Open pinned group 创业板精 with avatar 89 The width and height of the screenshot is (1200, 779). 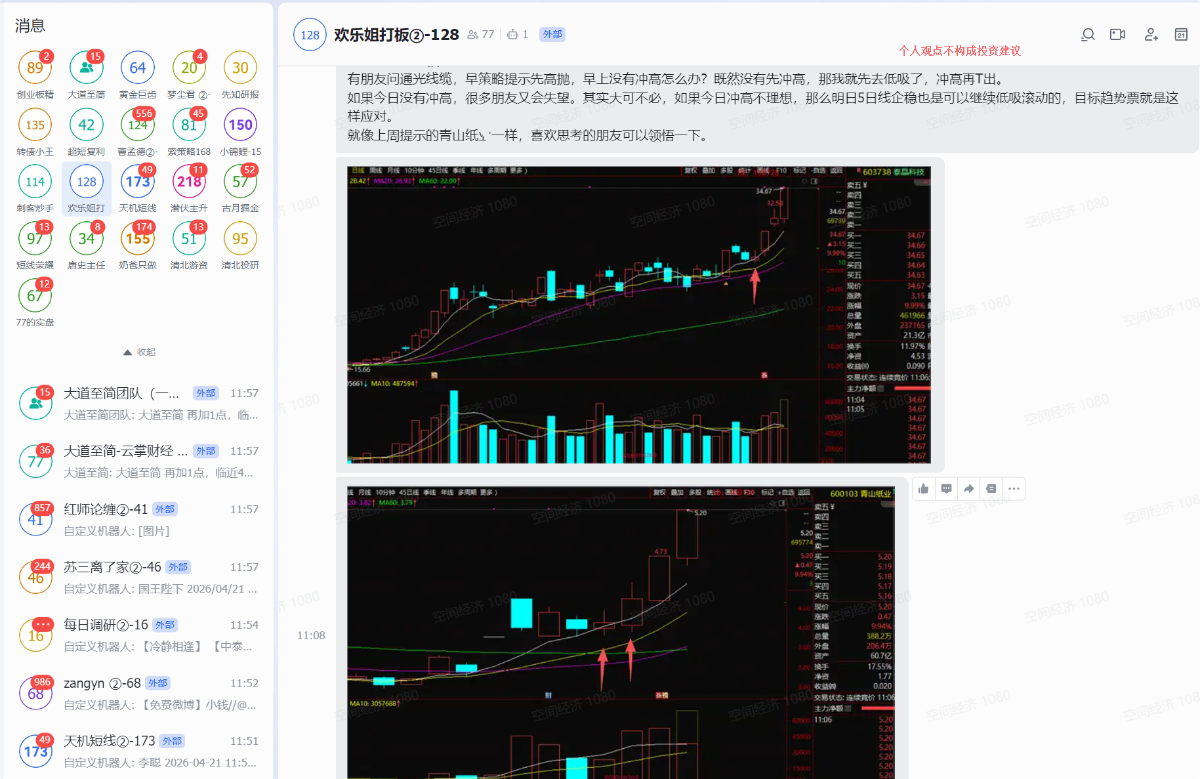(x=35, y=68)
